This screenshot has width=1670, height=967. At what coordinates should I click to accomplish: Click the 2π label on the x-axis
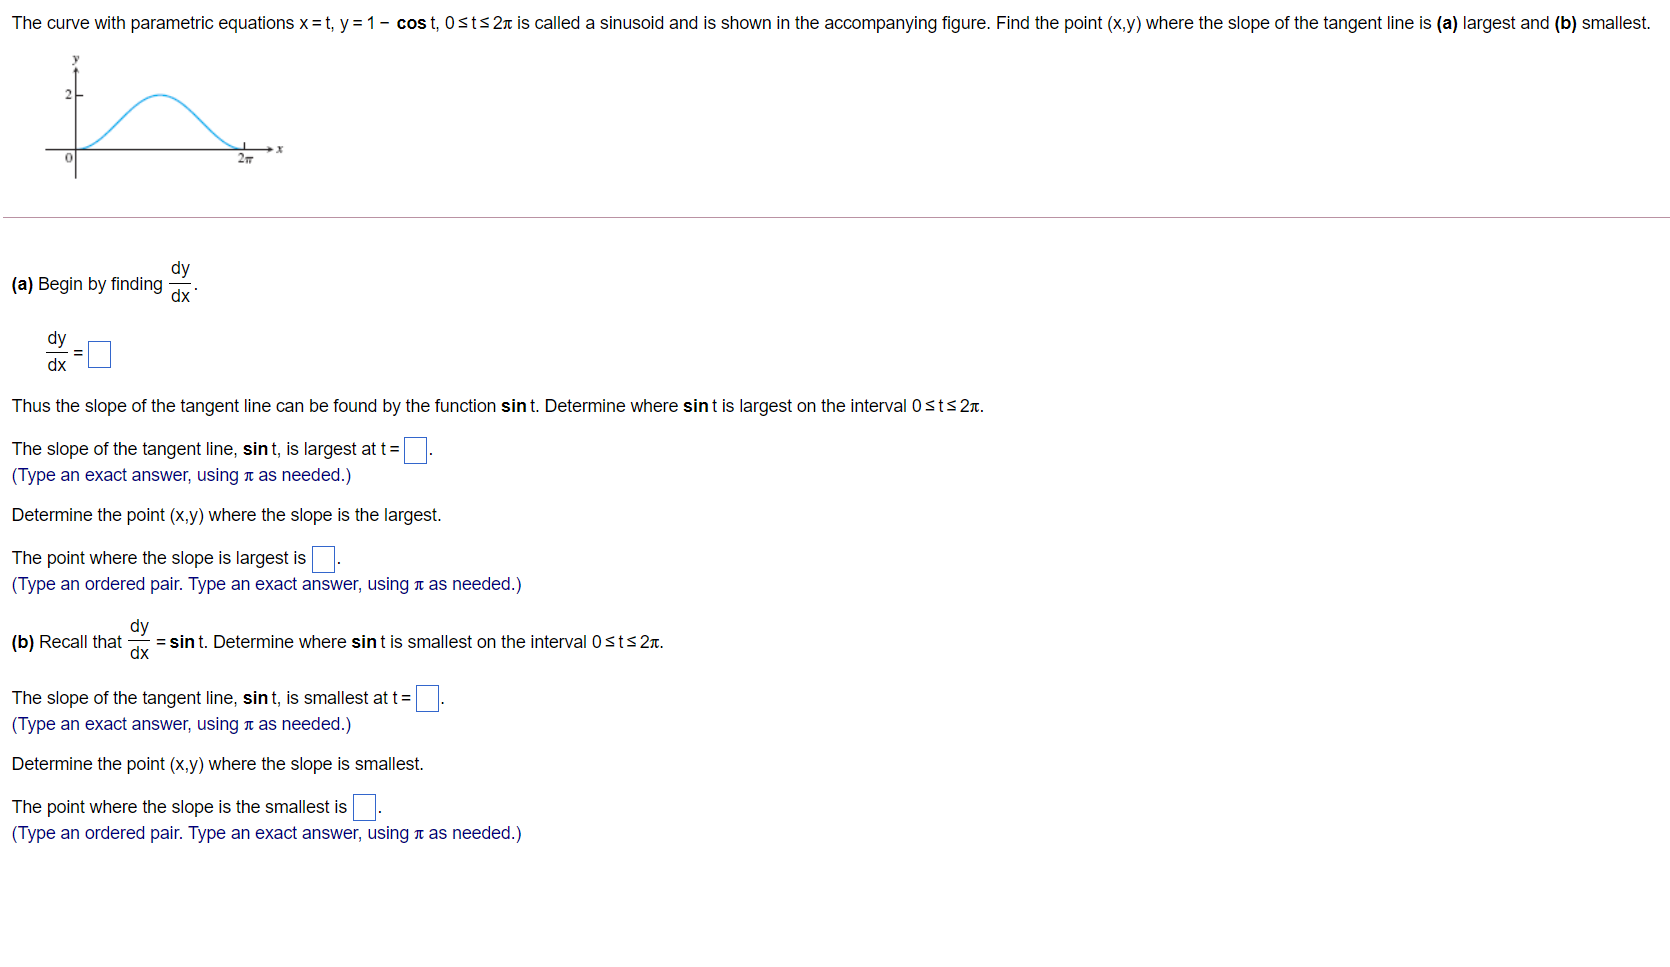coord(243,159)
